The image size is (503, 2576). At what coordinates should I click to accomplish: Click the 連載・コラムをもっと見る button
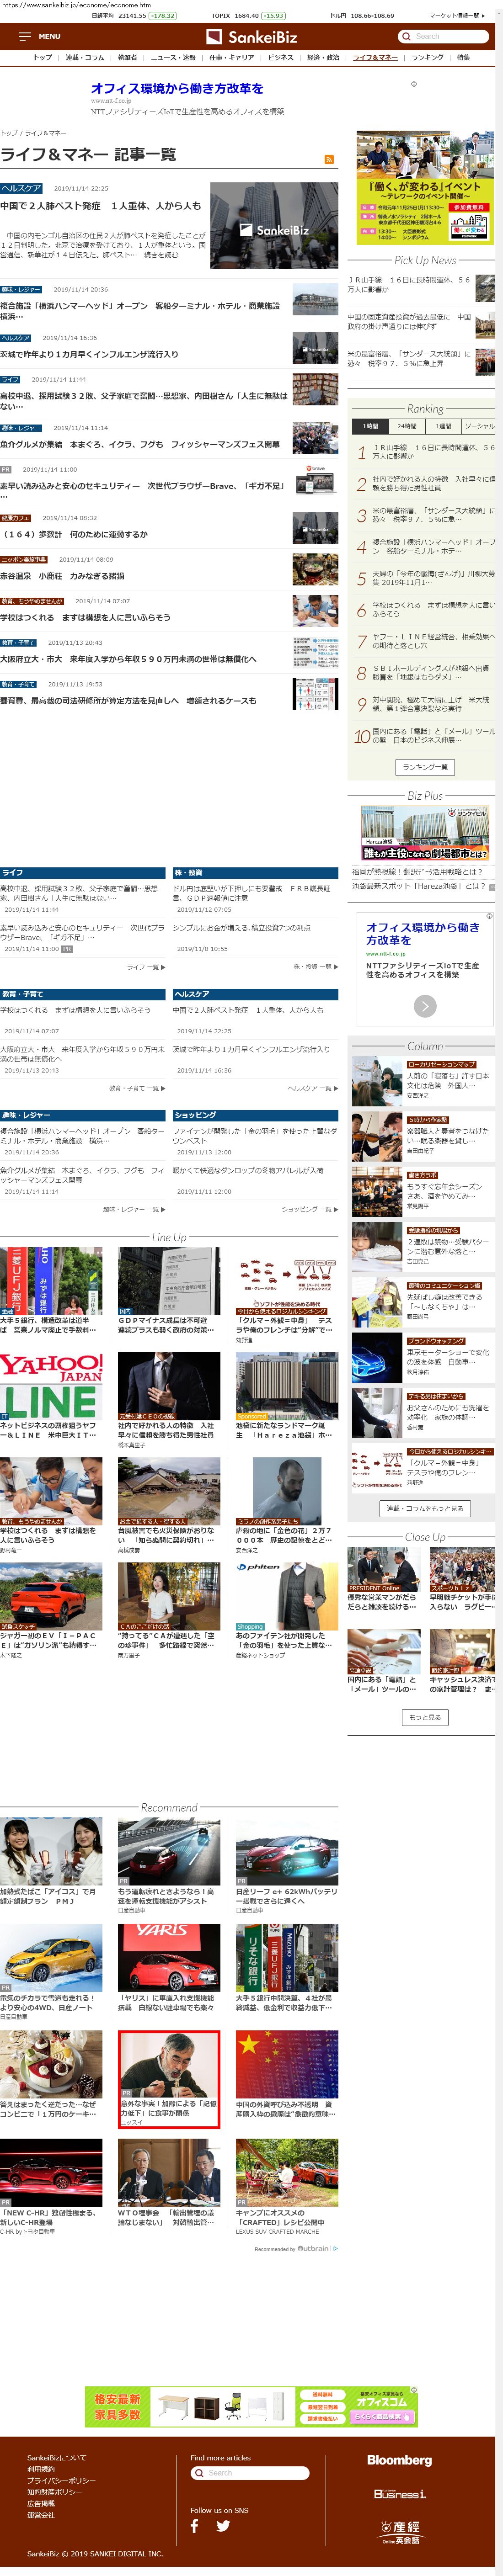coord(425,1508)
